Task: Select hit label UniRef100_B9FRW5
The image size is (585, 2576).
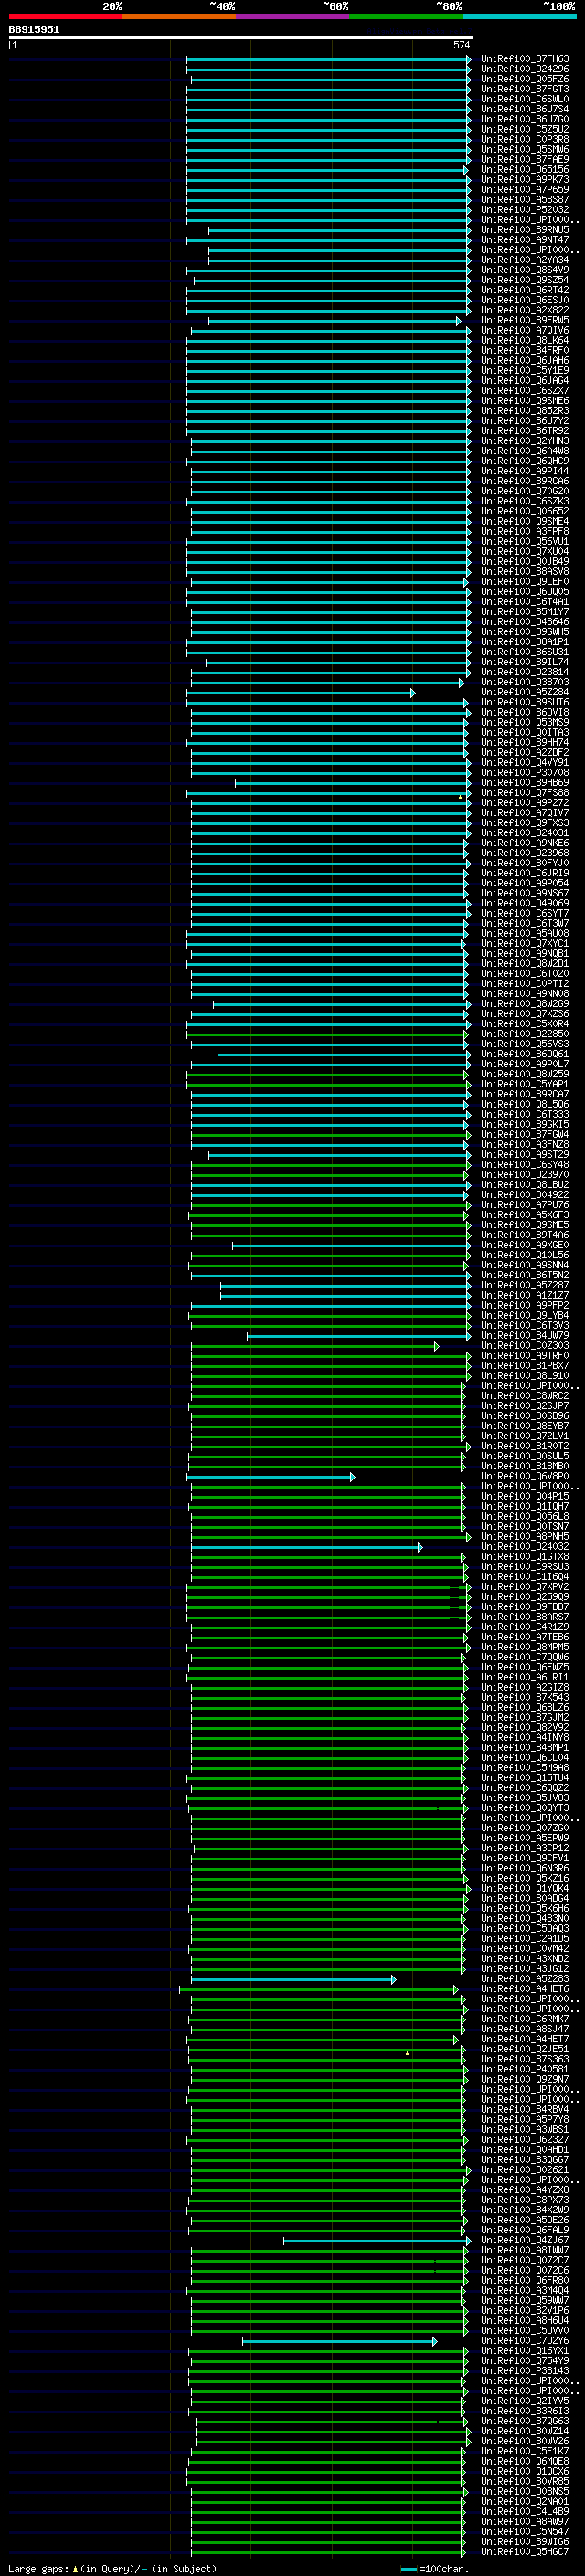Action: 525,320
